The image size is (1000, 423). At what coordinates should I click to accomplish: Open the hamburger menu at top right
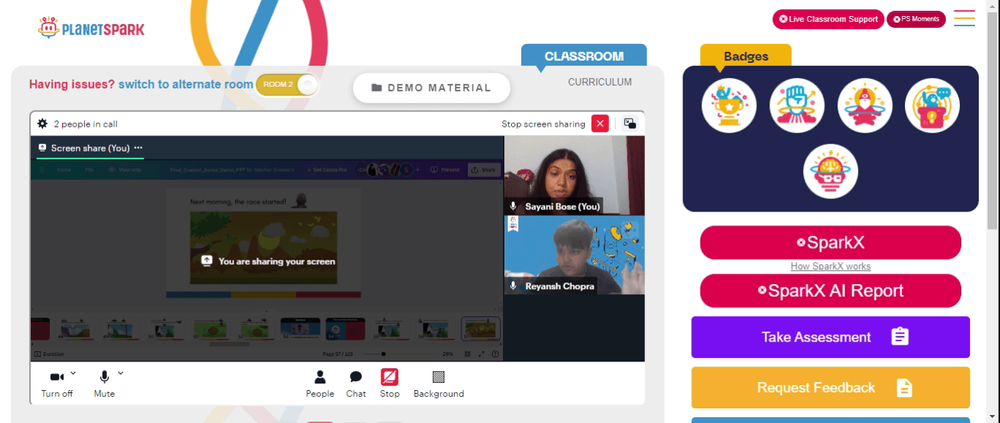click(x=964, y=18)
